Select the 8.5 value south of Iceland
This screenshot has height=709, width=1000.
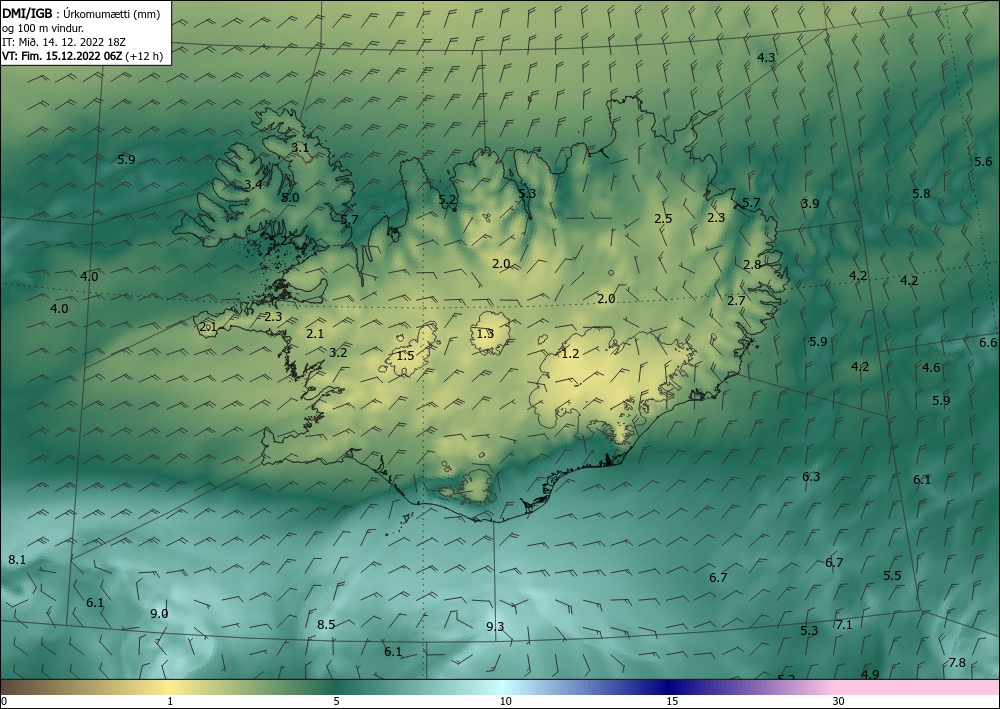(326, 624)
